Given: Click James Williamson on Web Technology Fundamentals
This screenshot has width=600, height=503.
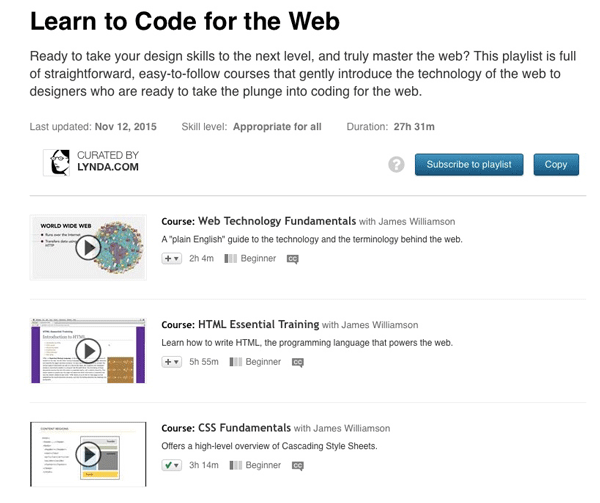Looking at the screenshot, I should pyautogui.click(x=417, y=222).
